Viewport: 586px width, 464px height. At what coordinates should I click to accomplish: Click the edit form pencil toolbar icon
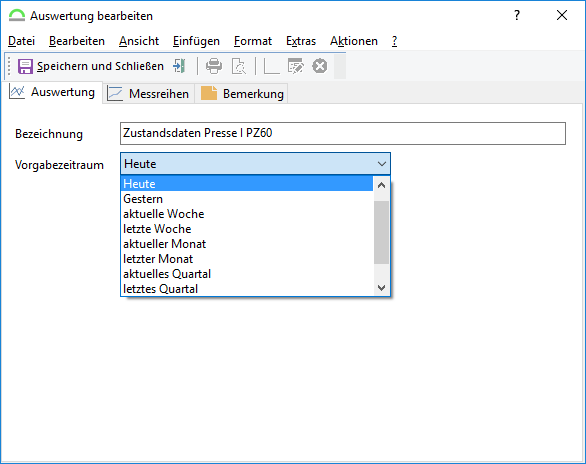click(296, 66)
